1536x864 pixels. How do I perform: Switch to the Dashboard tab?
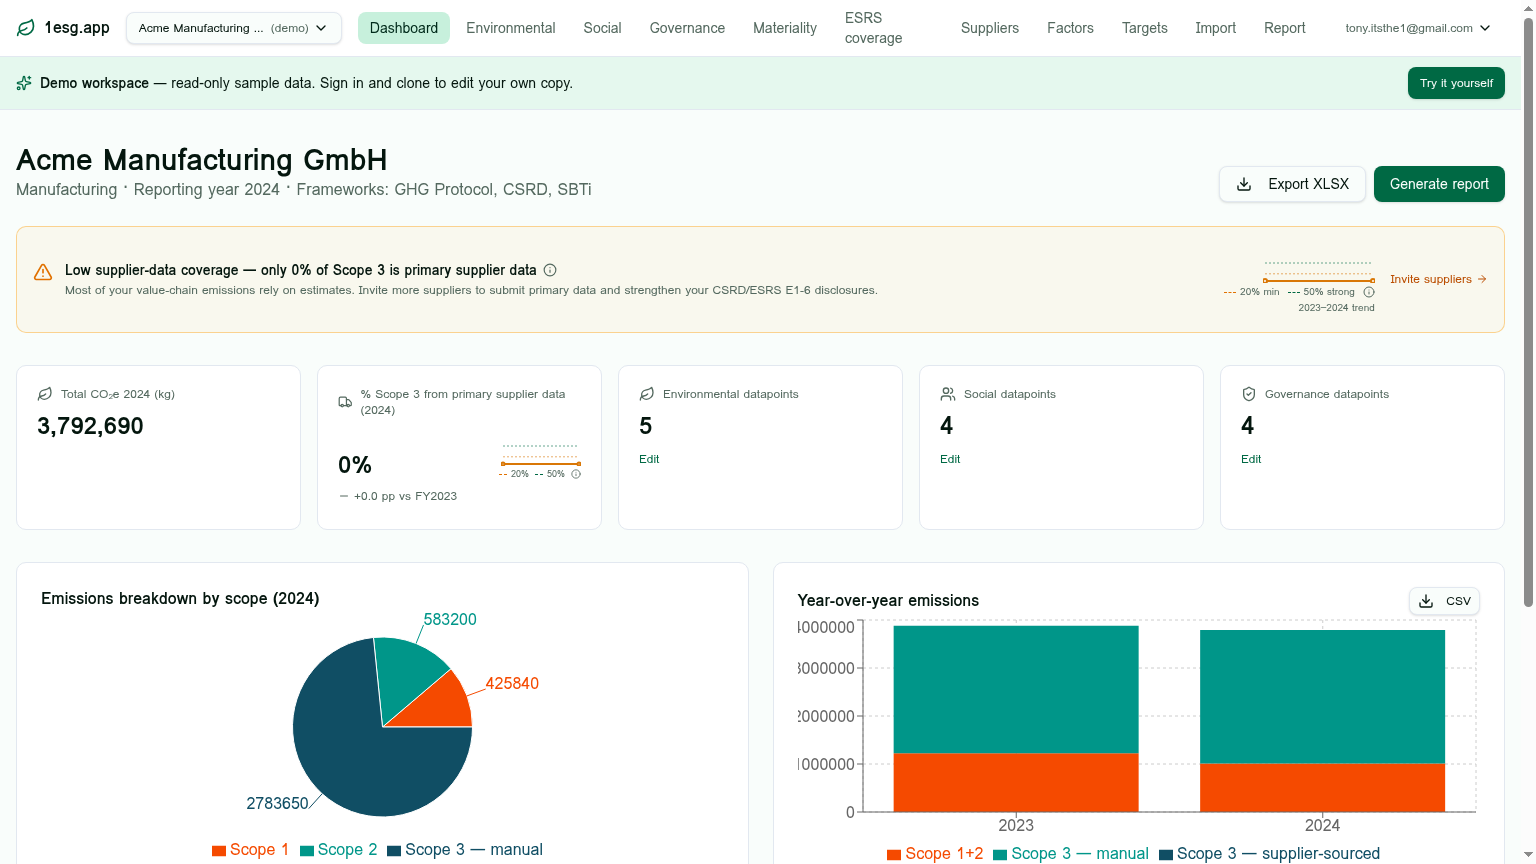[404, 28]
